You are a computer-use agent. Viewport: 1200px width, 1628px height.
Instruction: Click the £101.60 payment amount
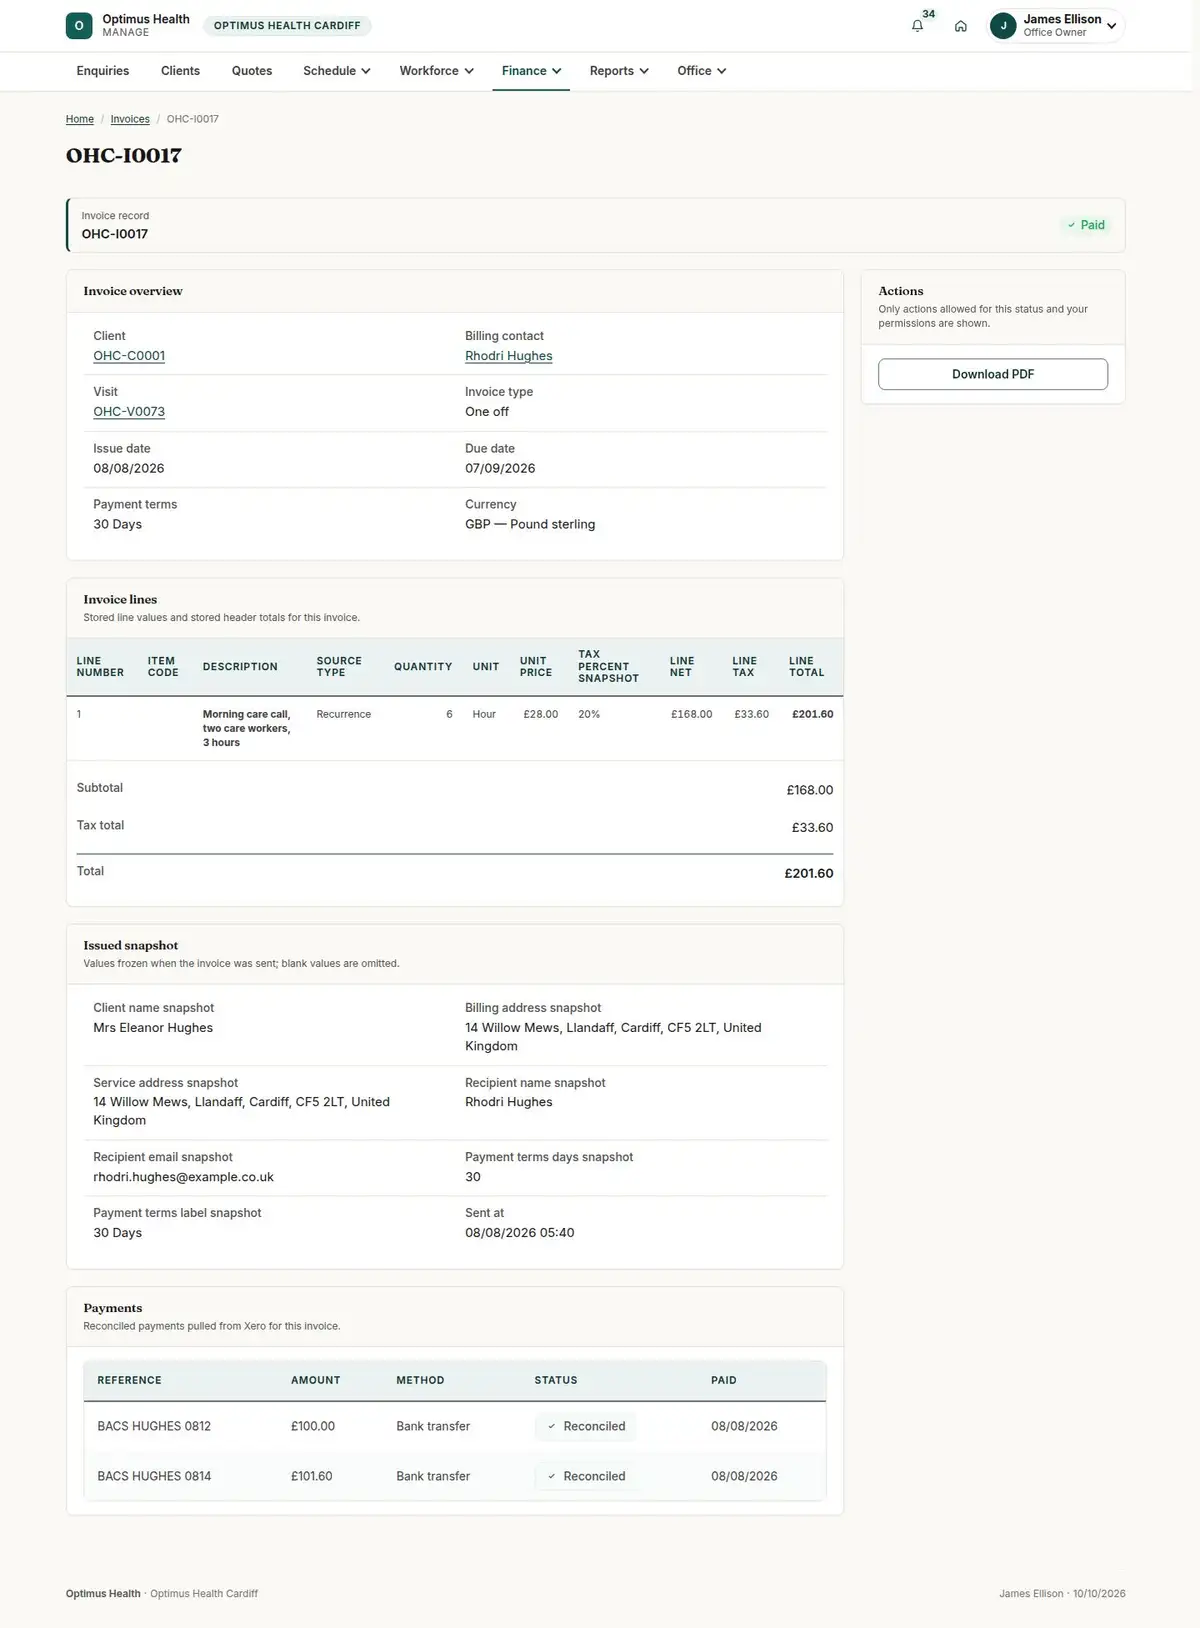tap(312, 1476)
